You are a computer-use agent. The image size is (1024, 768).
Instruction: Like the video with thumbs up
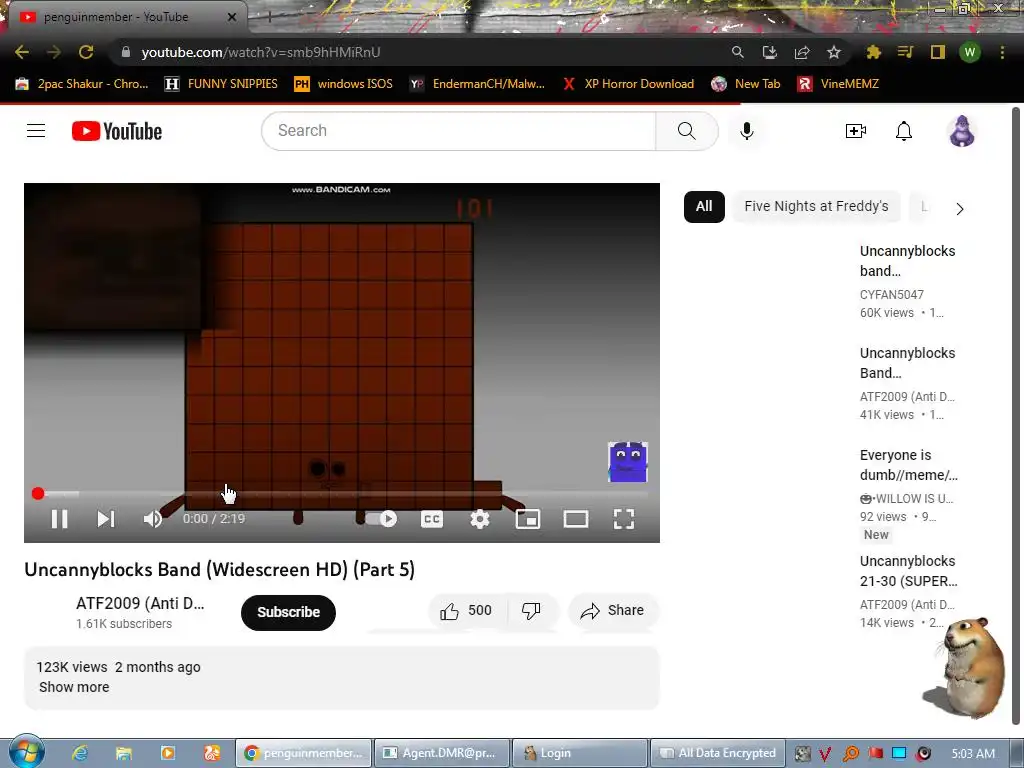coord(466,611)
